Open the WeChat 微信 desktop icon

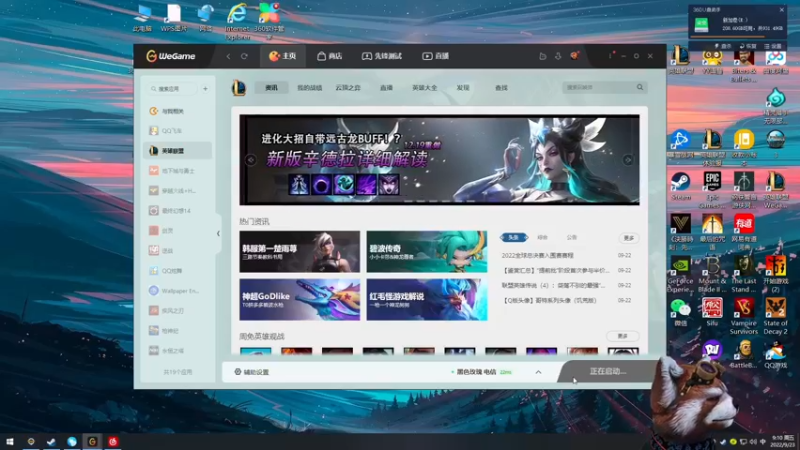click(680, 312)
